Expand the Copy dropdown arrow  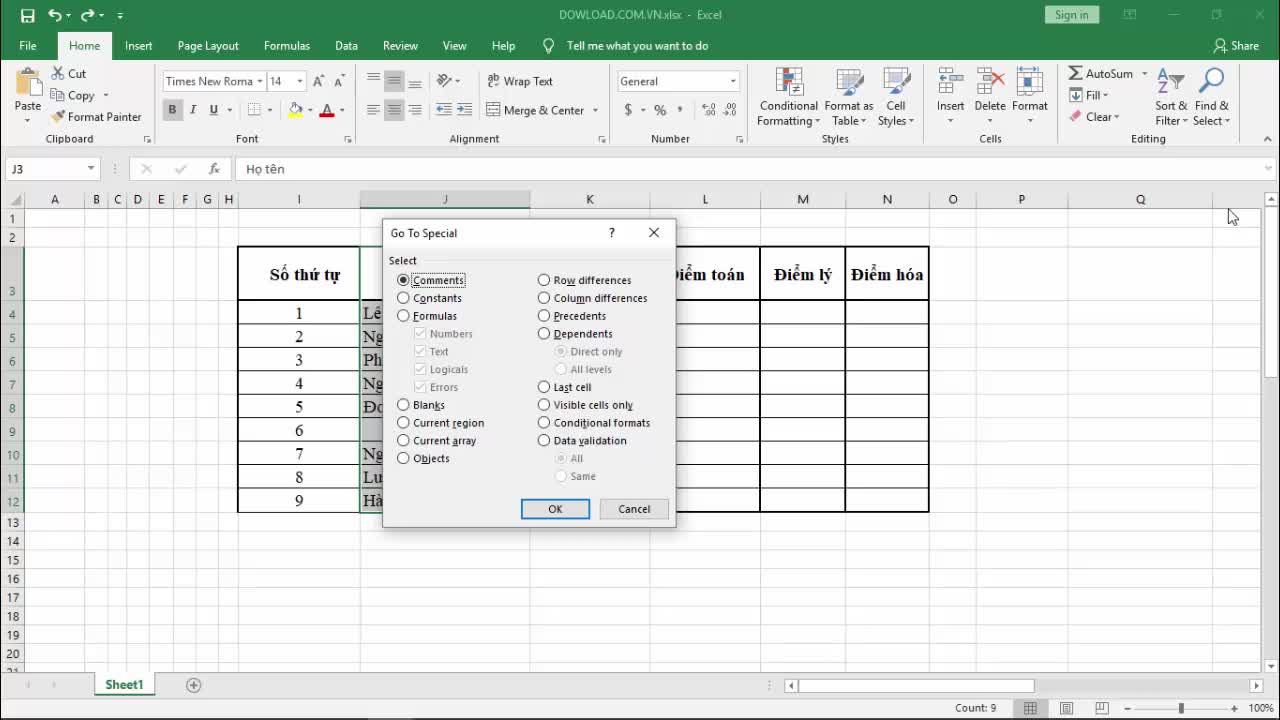pos(105,96)
